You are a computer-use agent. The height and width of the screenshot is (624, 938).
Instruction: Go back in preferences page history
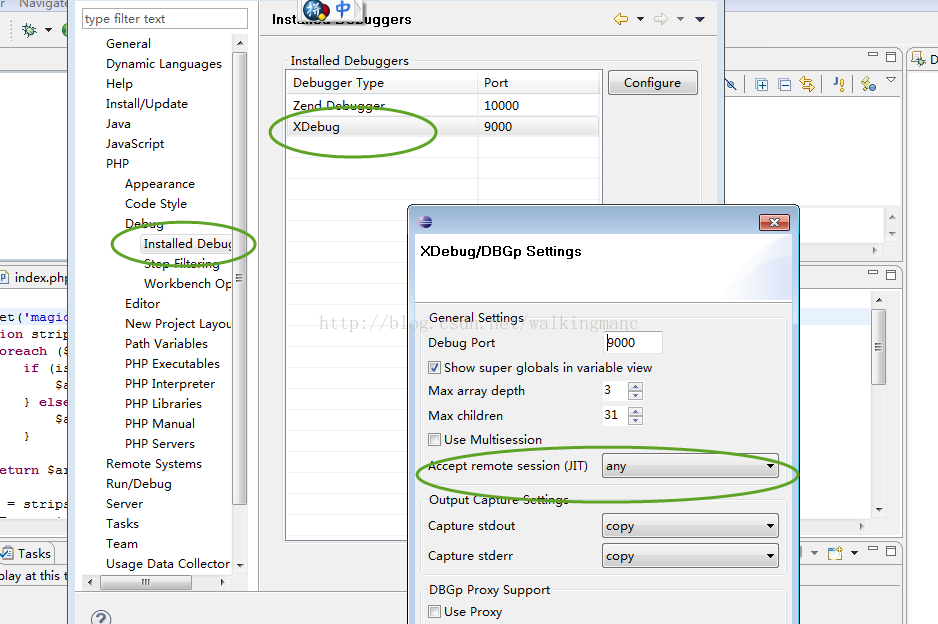pyautogui.click(x=621, y=19)
